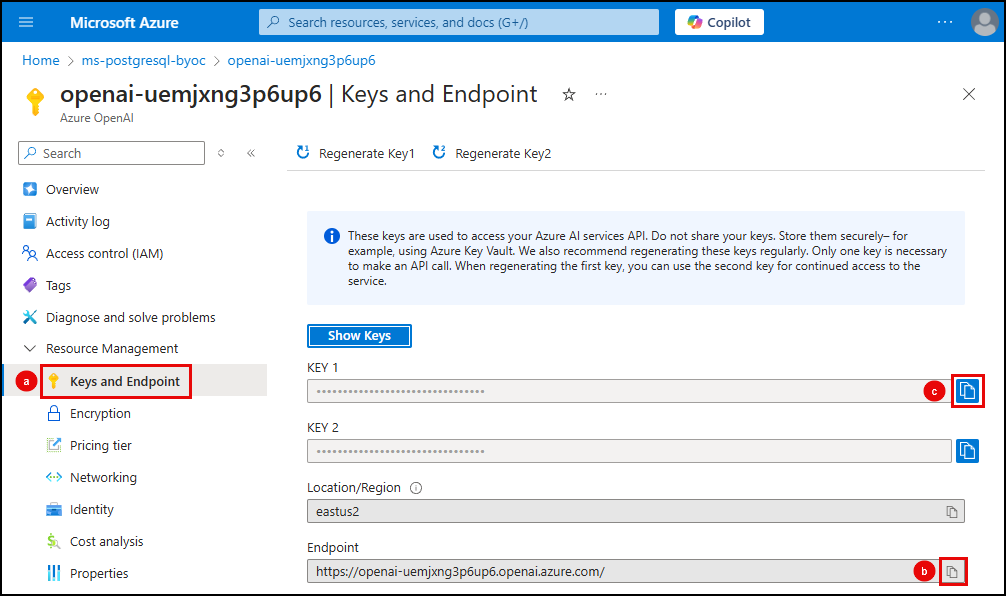Click the Location/Region info icon
This screenshot has height=596, width=1006.
point(416,488)
